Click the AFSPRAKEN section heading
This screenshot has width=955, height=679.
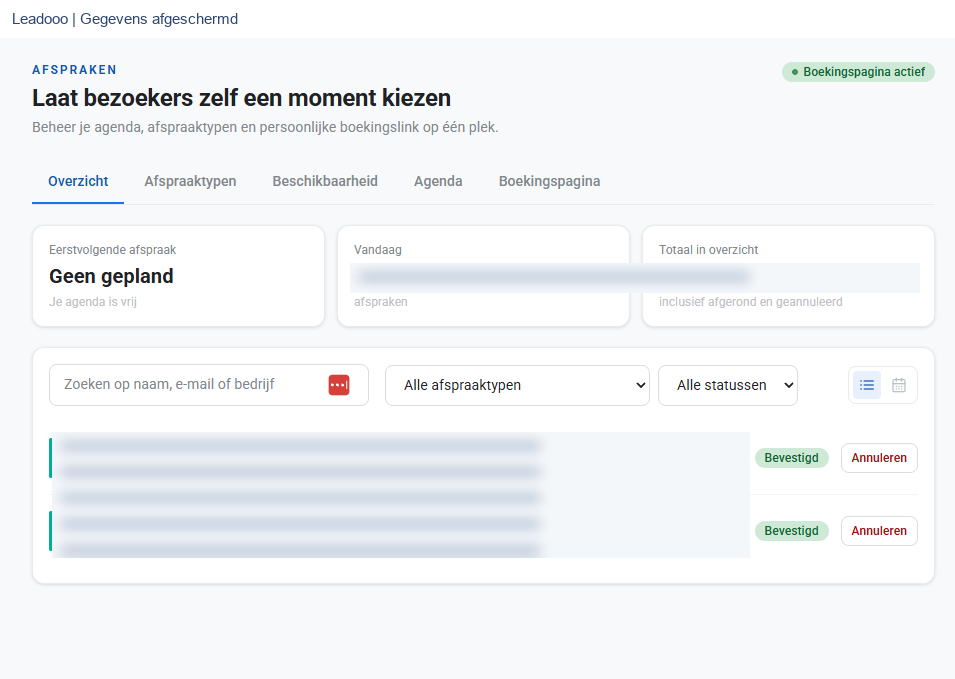coord(74,70)
